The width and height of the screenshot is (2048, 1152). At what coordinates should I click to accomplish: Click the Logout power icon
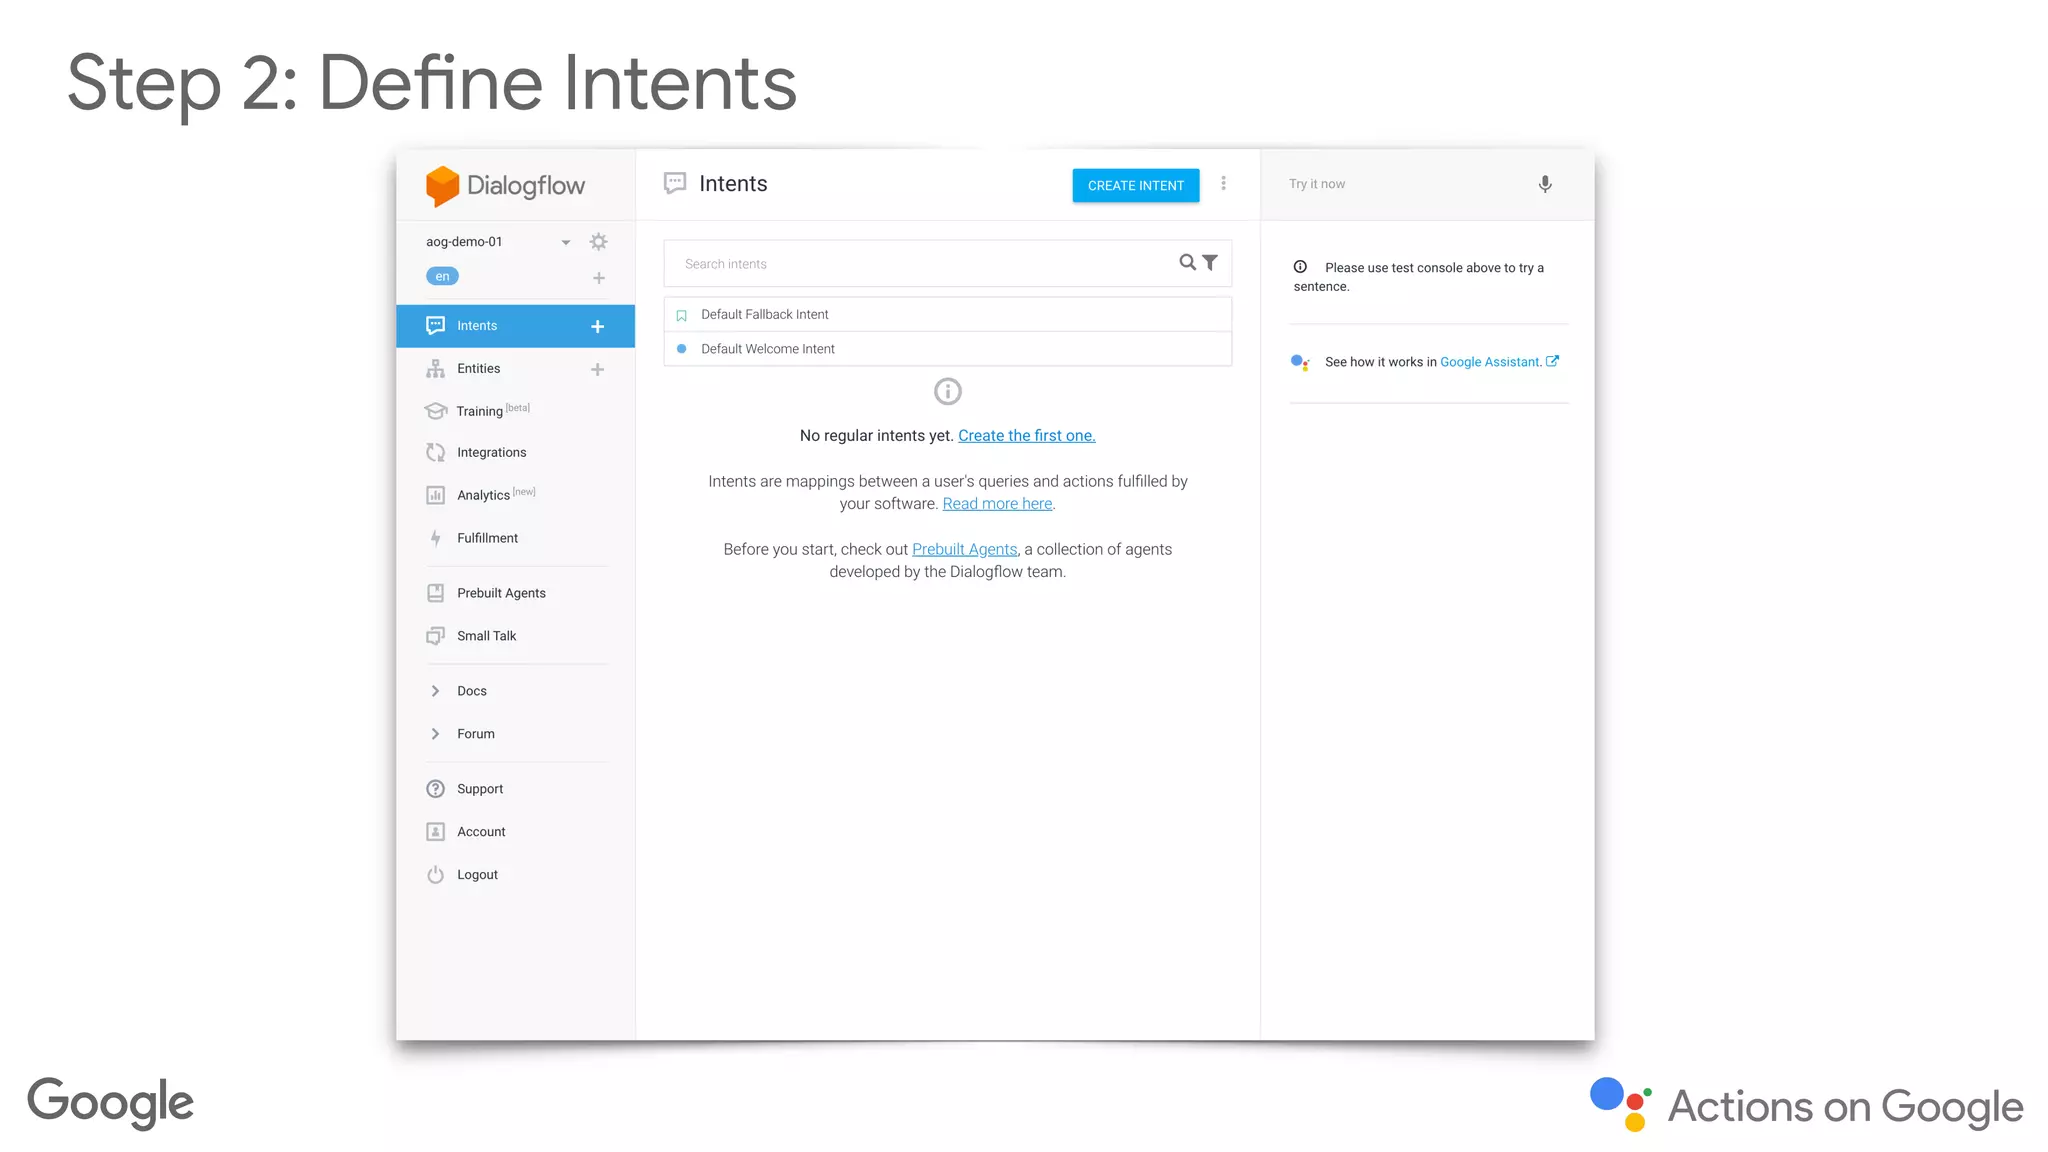pos(435,875)
